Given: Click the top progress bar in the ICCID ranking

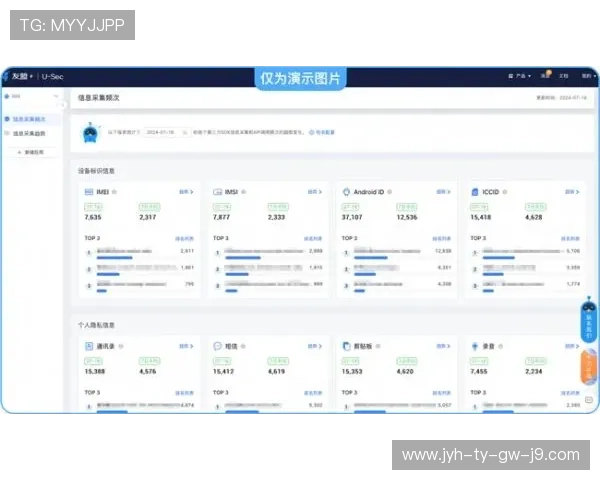Looking at the screenshot, I should 499,258.
